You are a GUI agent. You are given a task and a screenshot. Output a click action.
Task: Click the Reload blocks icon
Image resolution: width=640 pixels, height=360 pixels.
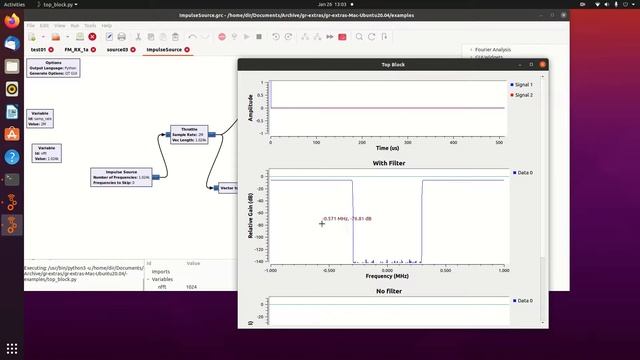(371, 37)
